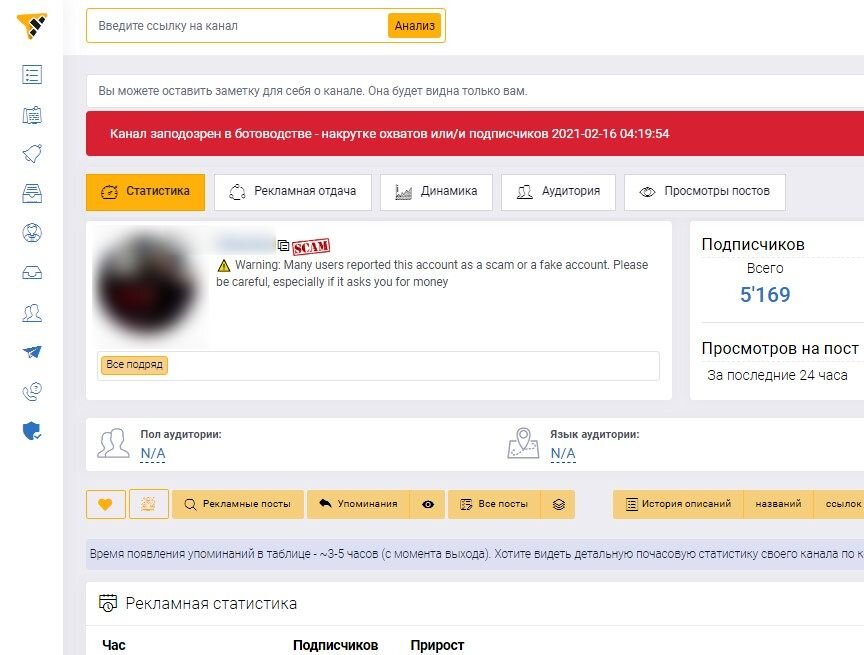Switch to the Динамика tab
The image size is (864, 655).
click(x=436, y=192)
